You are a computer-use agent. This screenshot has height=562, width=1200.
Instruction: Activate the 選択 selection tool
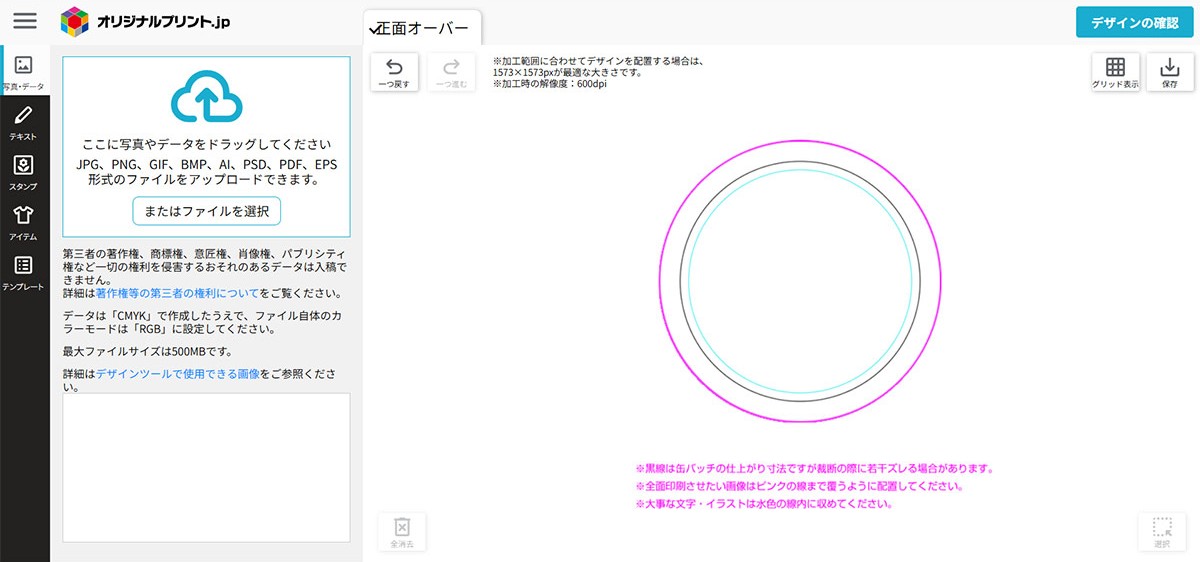click(1162, 532)
